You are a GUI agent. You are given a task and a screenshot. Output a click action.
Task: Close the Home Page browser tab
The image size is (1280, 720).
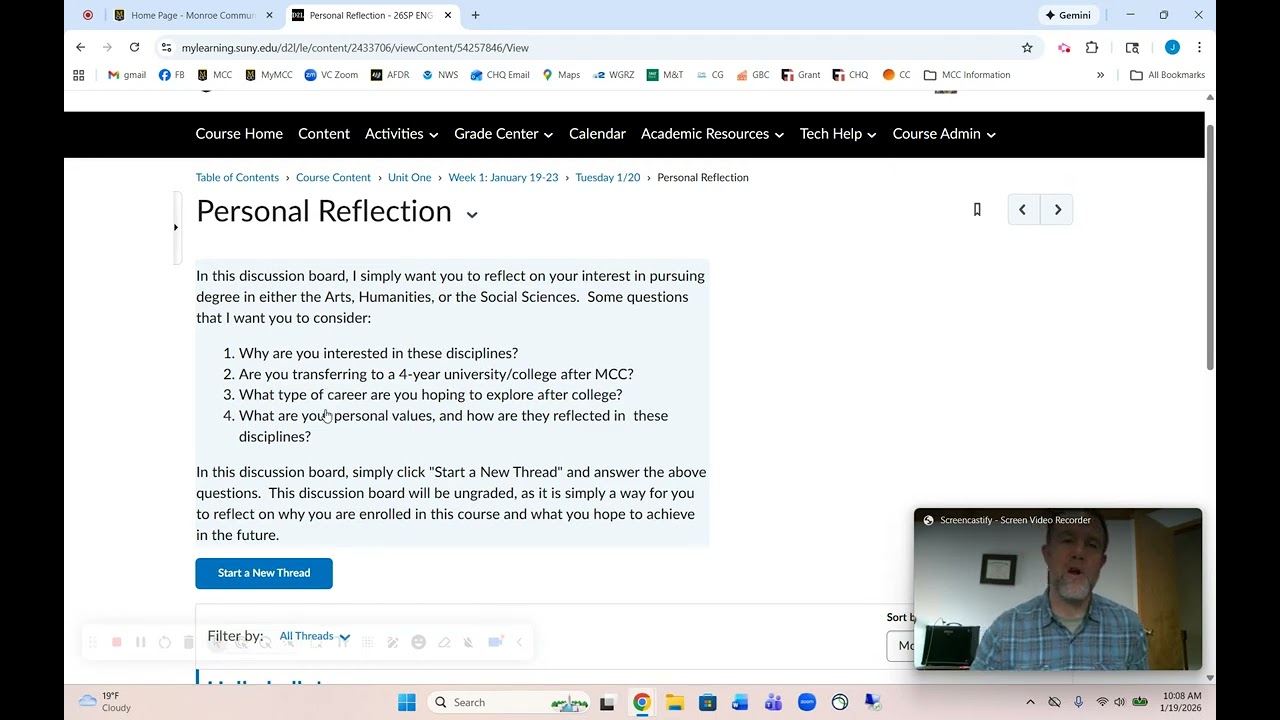(269, 15)
